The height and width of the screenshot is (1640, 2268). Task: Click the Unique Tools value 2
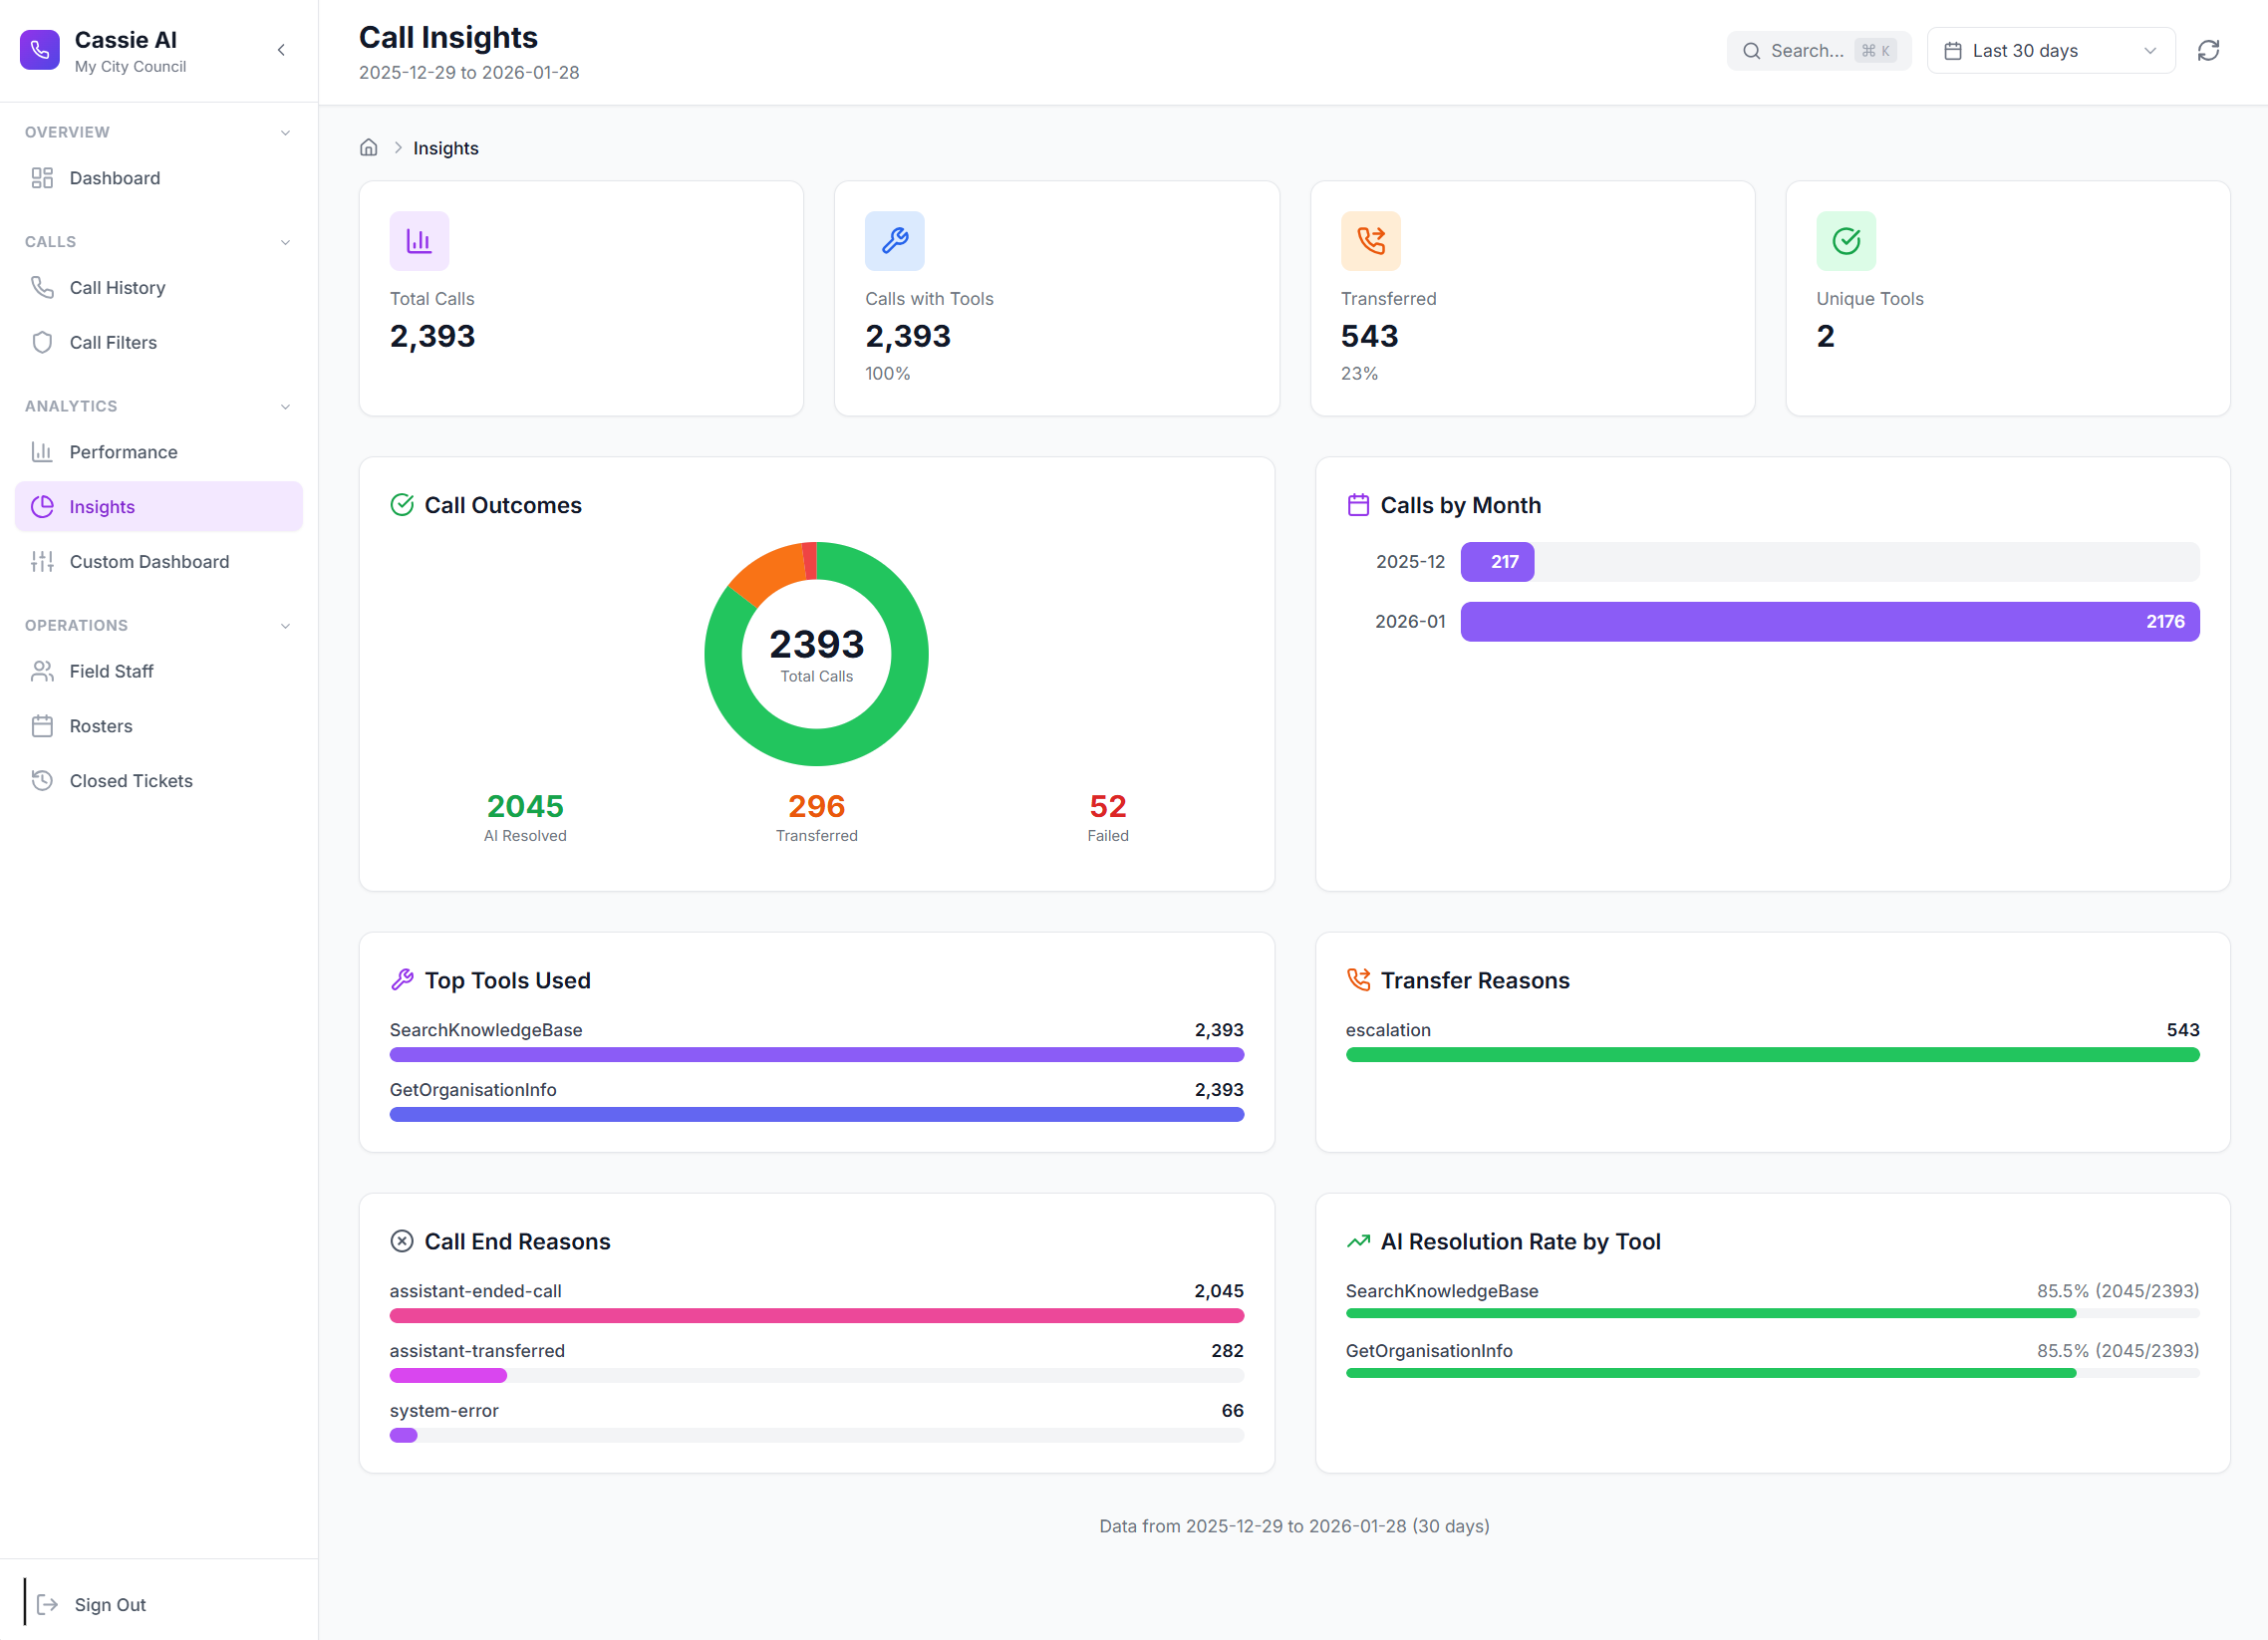(x=1826, y=336)
